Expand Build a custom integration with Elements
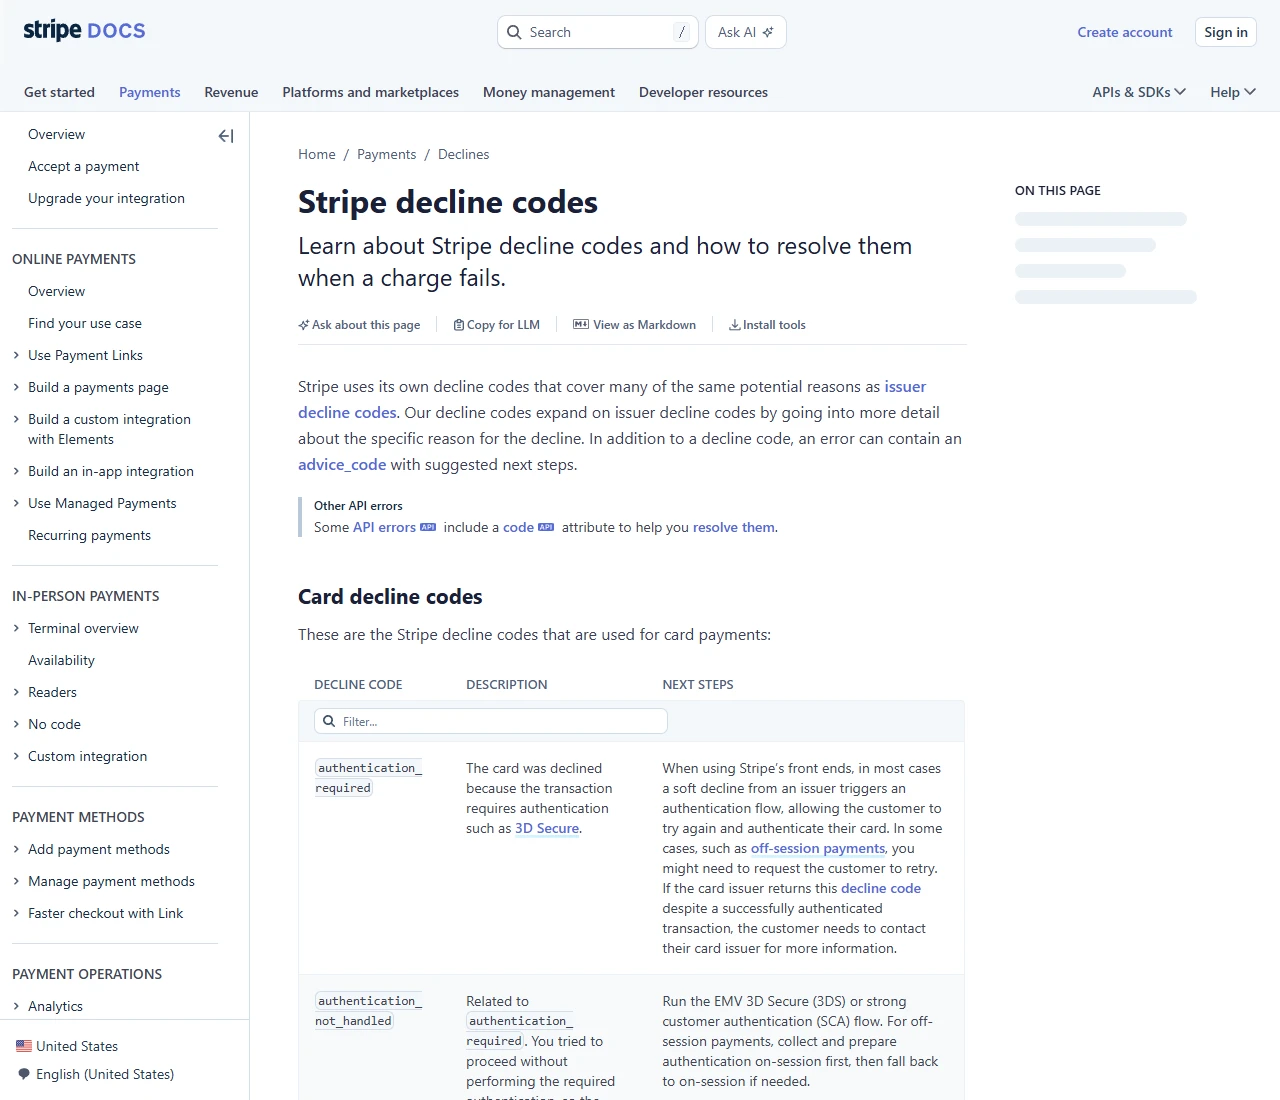Viewport: 1280px width, 1100px height. click(16, 419)
